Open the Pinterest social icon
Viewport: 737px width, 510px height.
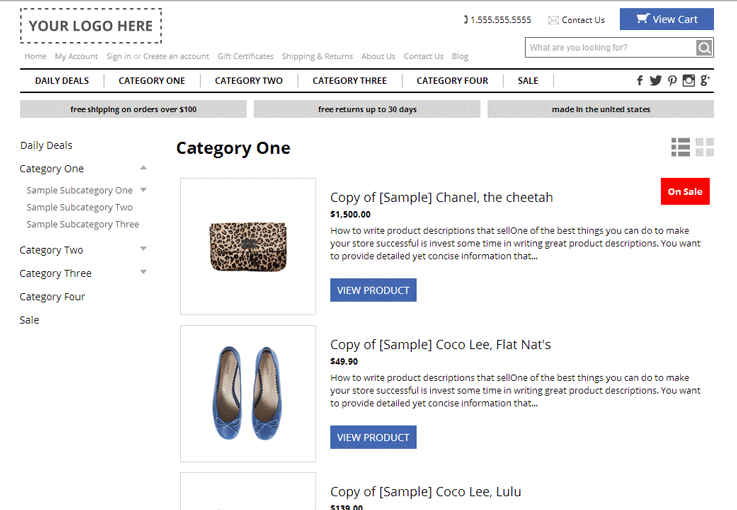pos(672,80)
